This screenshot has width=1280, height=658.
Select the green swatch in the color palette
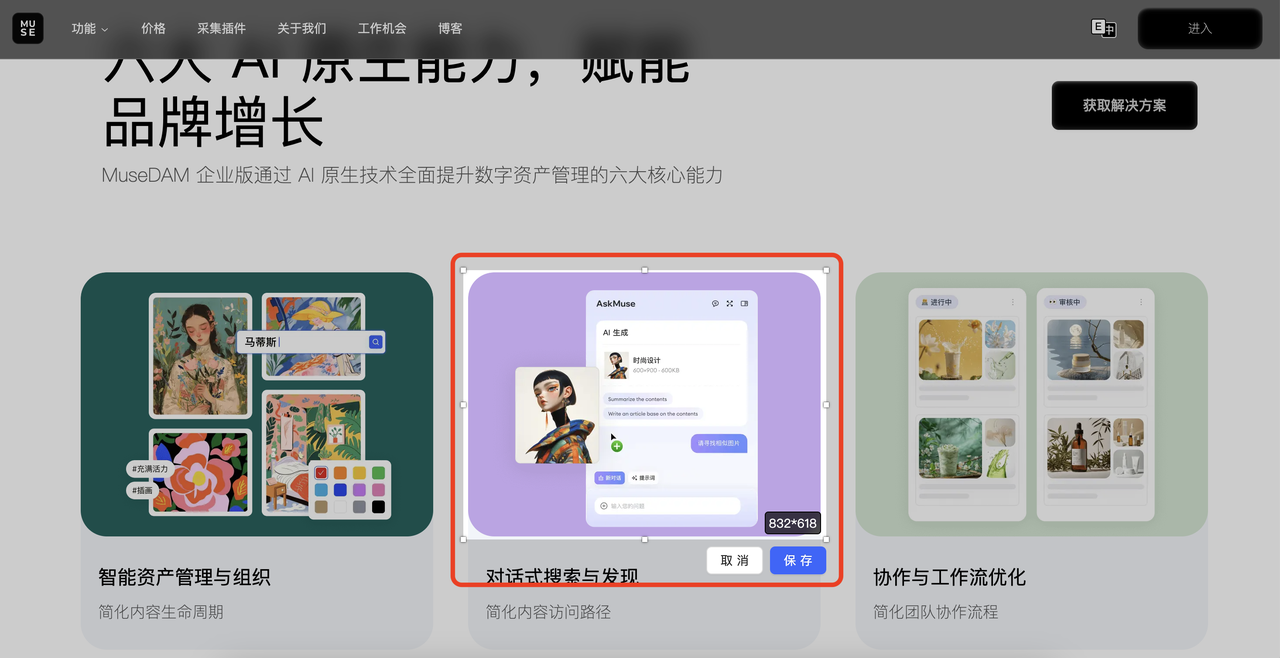tap(378, 473)
